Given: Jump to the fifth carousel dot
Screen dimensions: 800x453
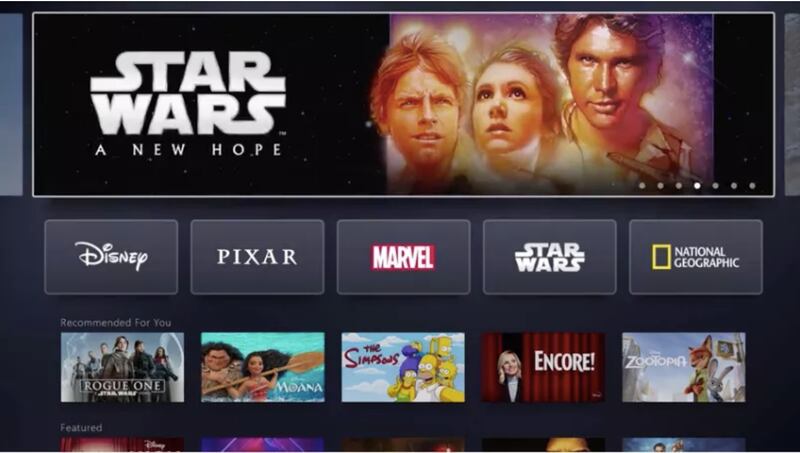Looking at the screenshot, I should click(715, 186).
